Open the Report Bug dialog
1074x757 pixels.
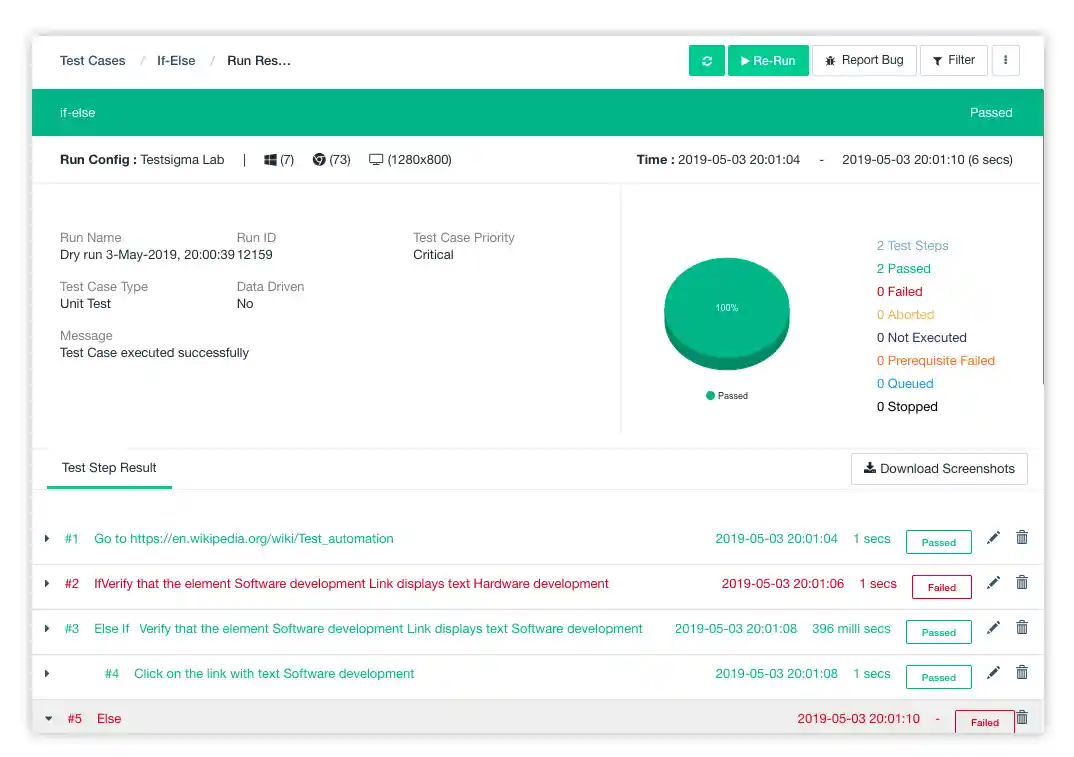pyautogui.click(x=864, y=60)
